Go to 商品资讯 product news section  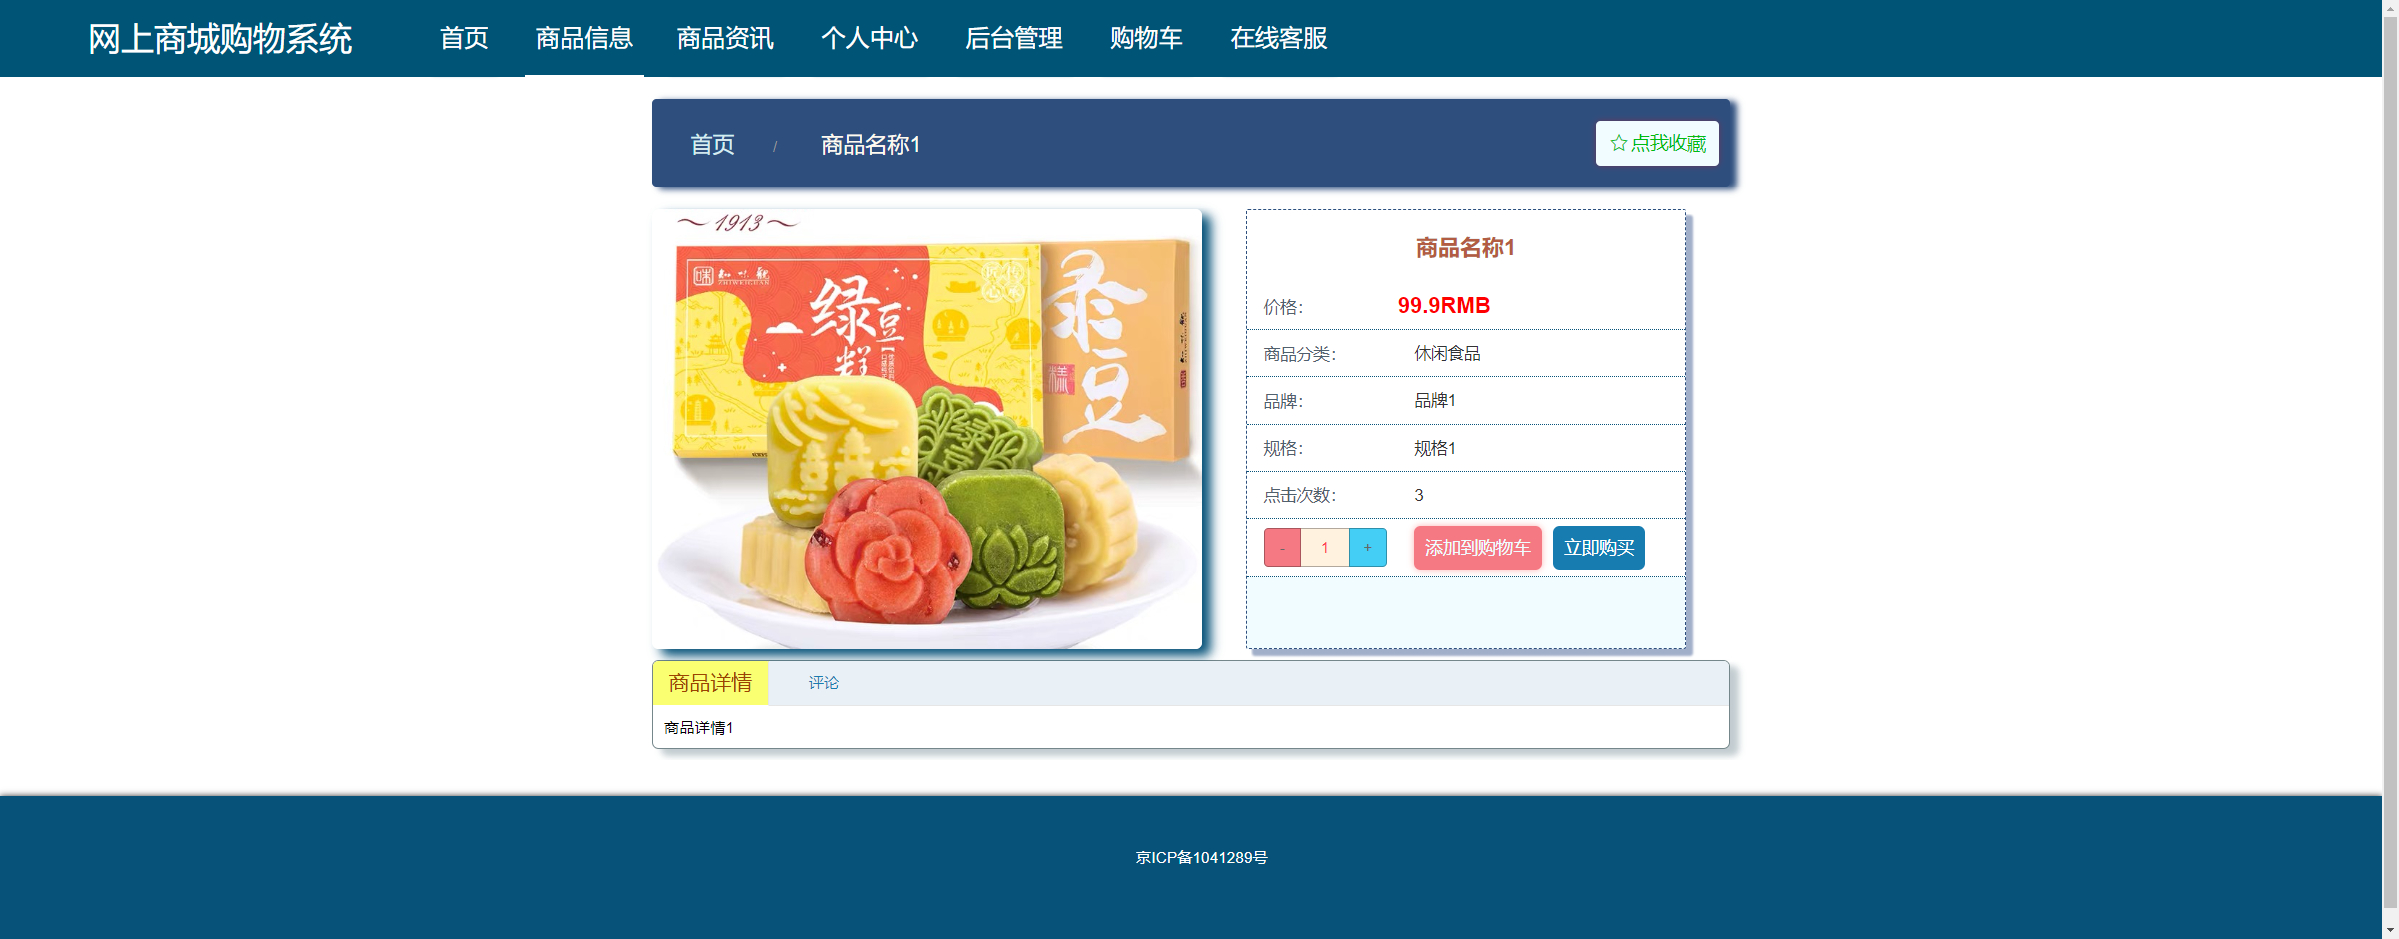coord(726,38)
